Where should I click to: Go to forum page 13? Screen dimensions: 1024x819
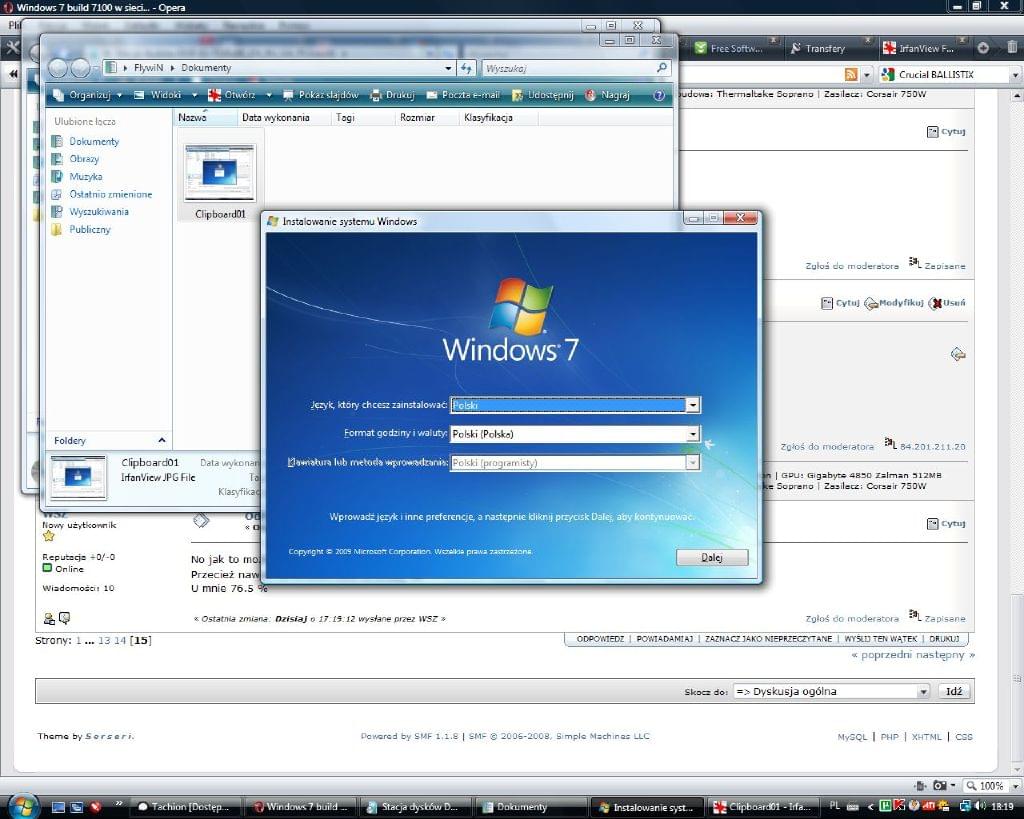tap(104, 641)
